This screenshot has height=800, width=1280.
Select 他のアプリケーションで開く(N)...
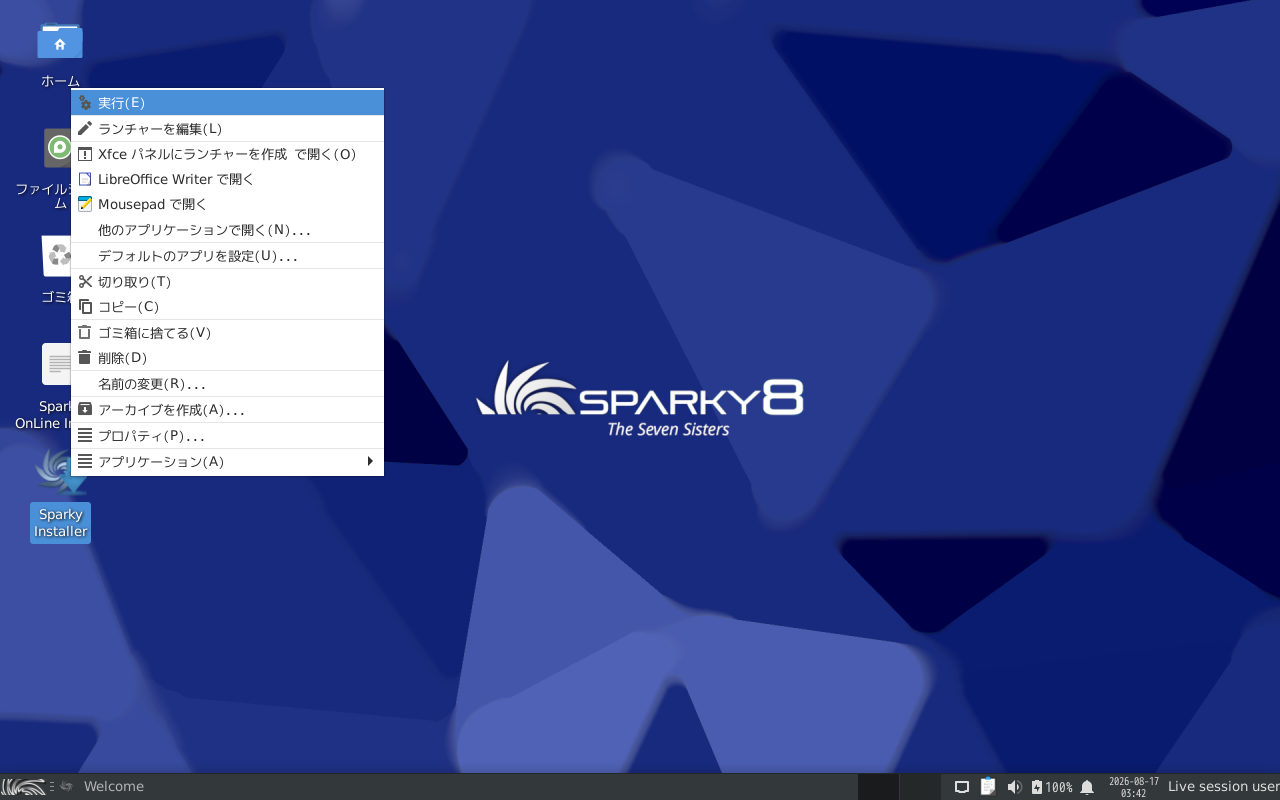227,230
